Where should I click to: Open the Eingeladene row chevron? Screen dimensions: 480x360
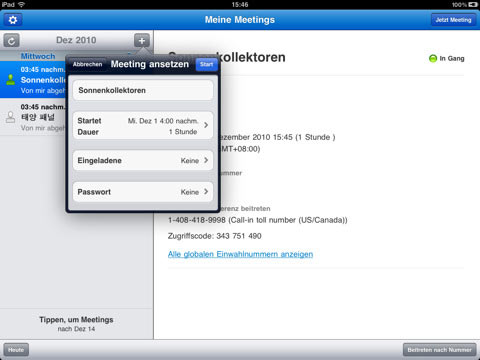coord(206,160)
